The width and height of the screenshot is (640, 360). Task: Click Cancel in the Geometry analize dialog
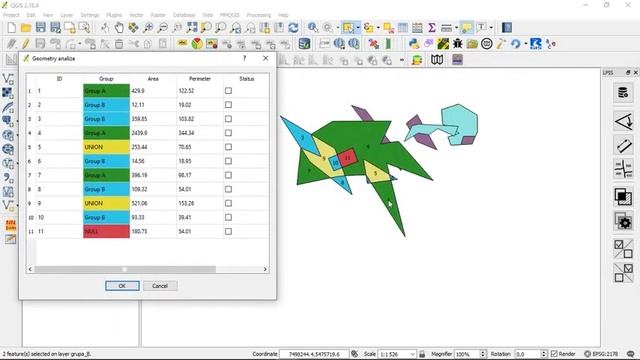160,286
